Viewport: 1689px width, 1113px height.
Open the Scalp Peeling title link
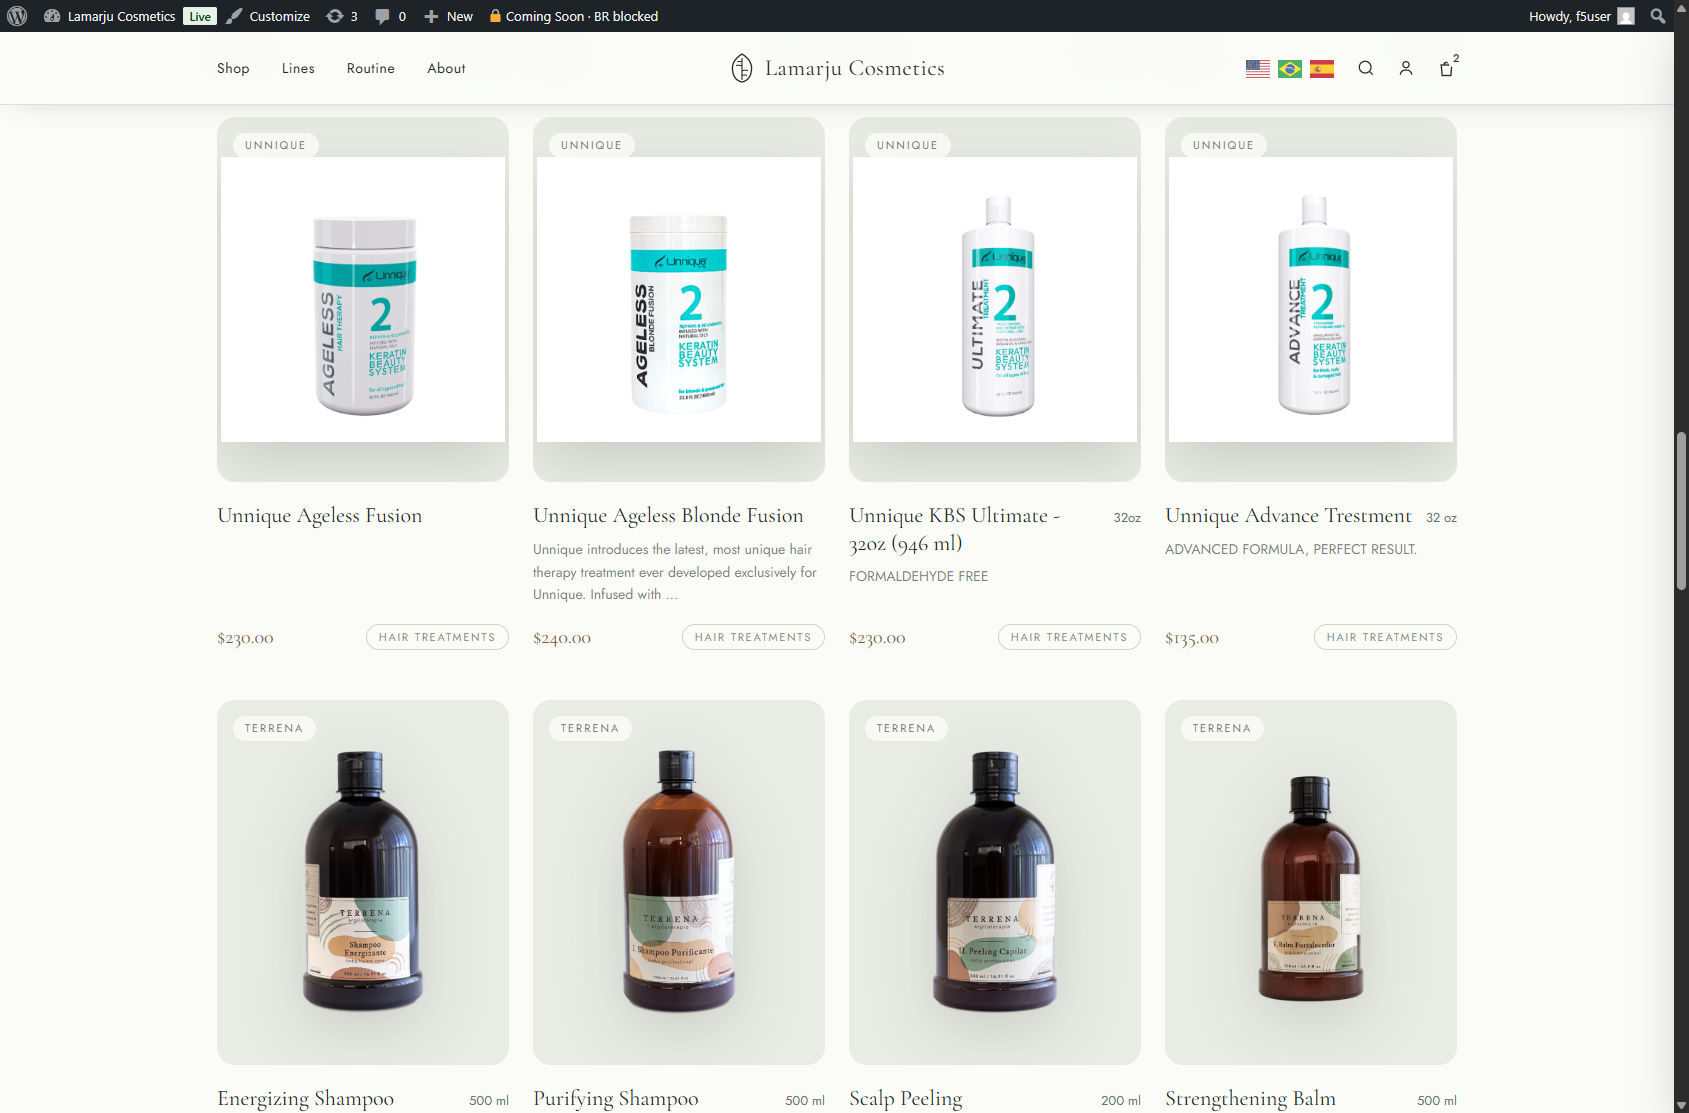[x=906, y=1099]
